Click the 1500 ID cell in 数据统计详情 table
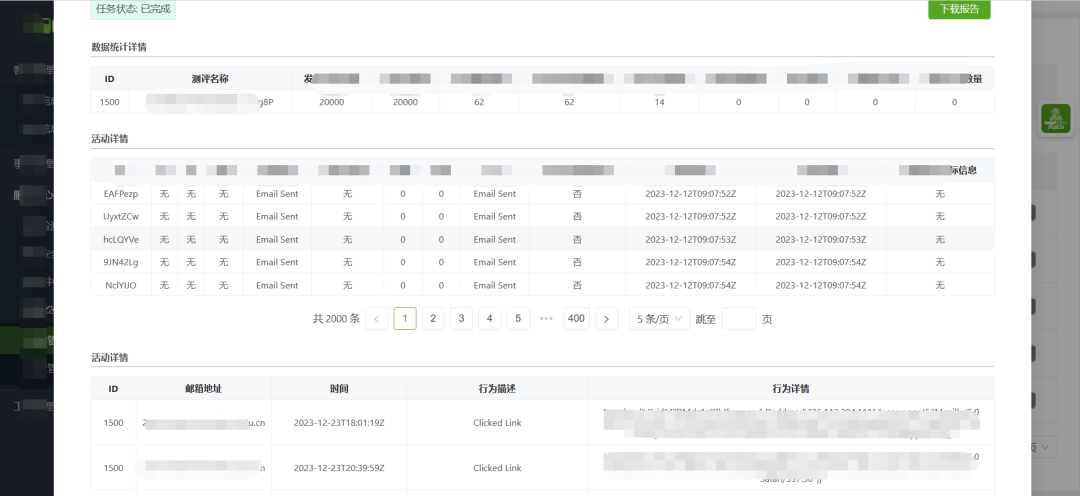1080x496 pixels. click(110, 102)
